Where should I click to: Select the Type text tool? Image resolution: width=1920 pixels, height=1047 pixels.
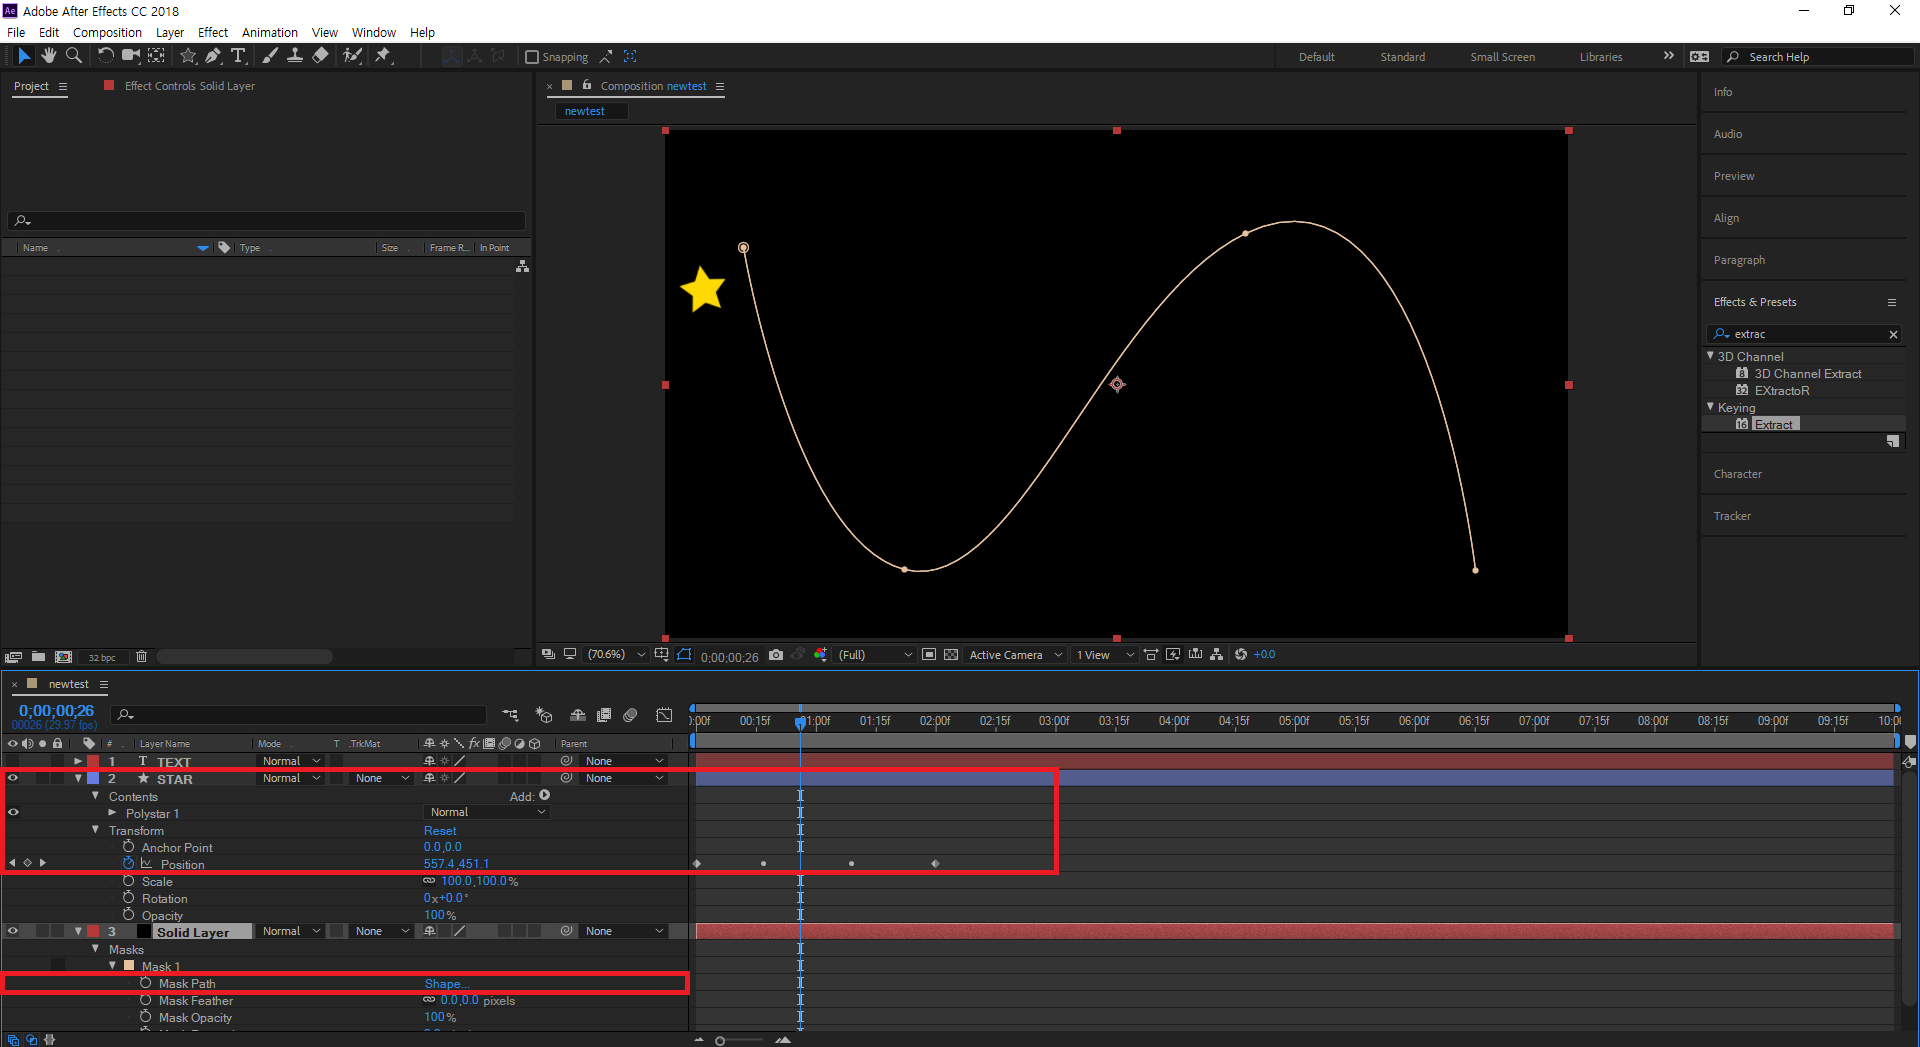[238, 56]
